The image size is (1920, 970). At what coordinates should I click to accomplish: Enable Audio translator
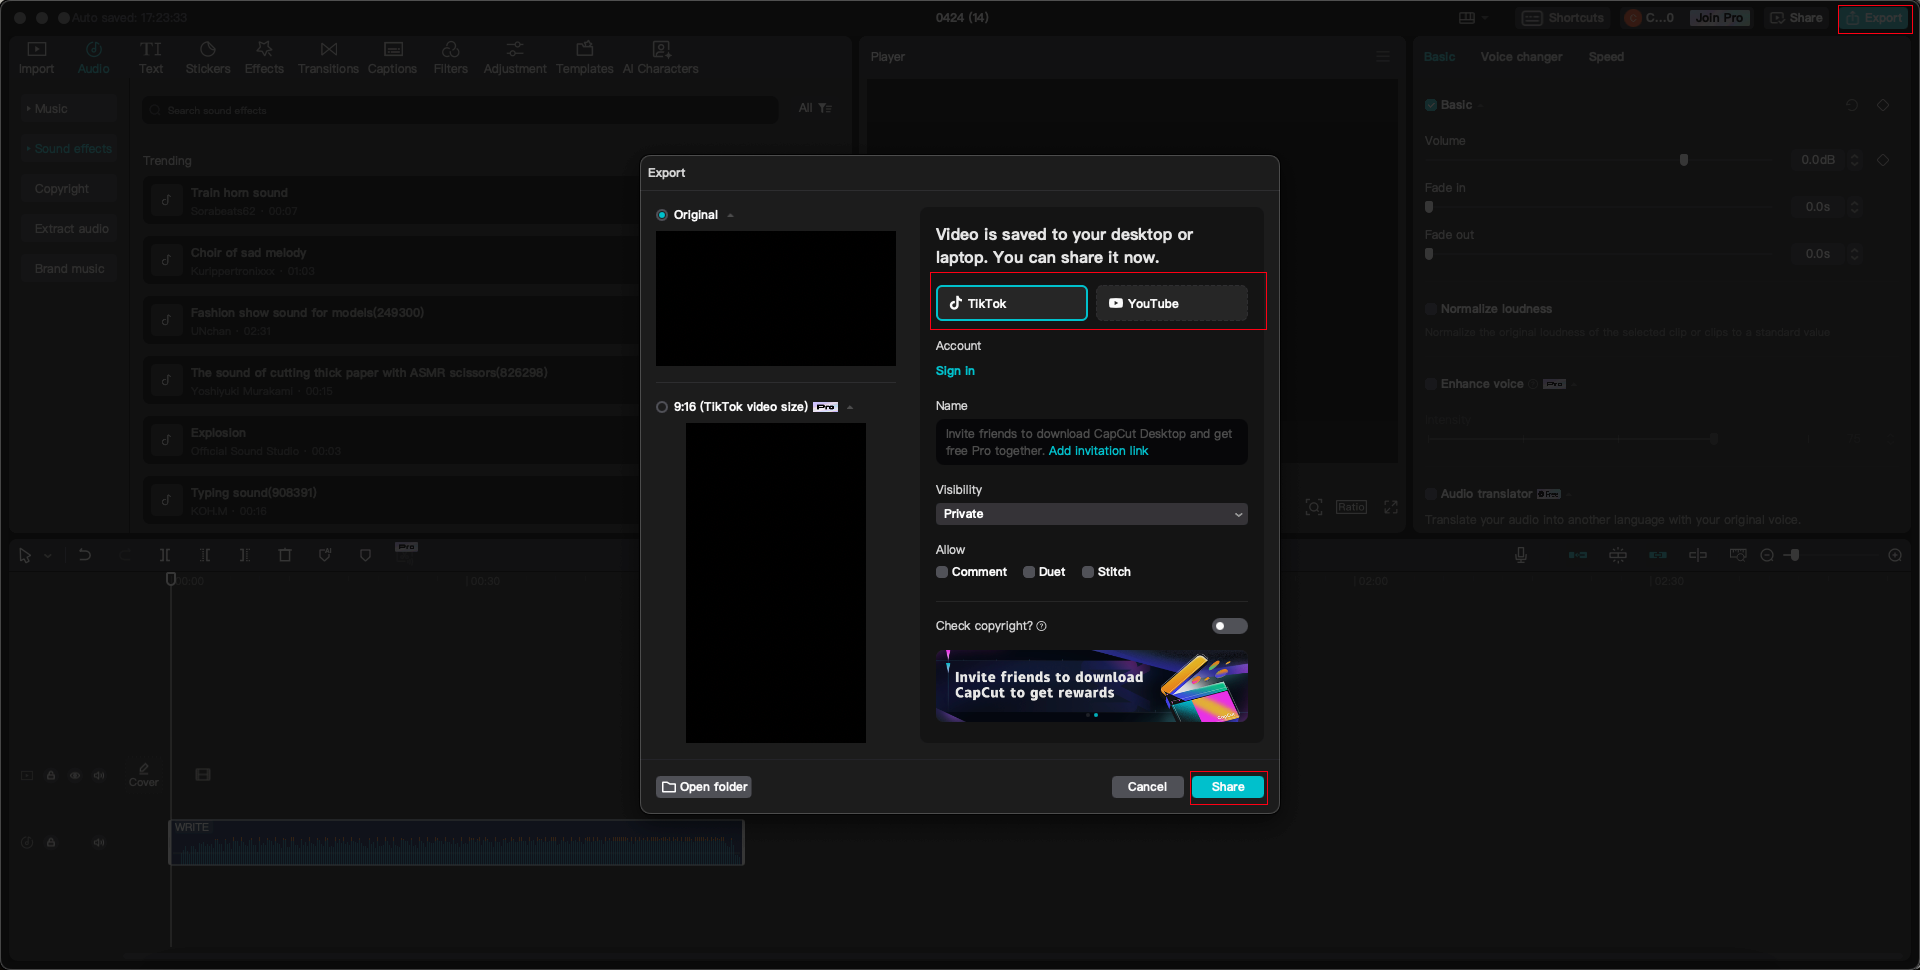click(x=1431, y=494)
